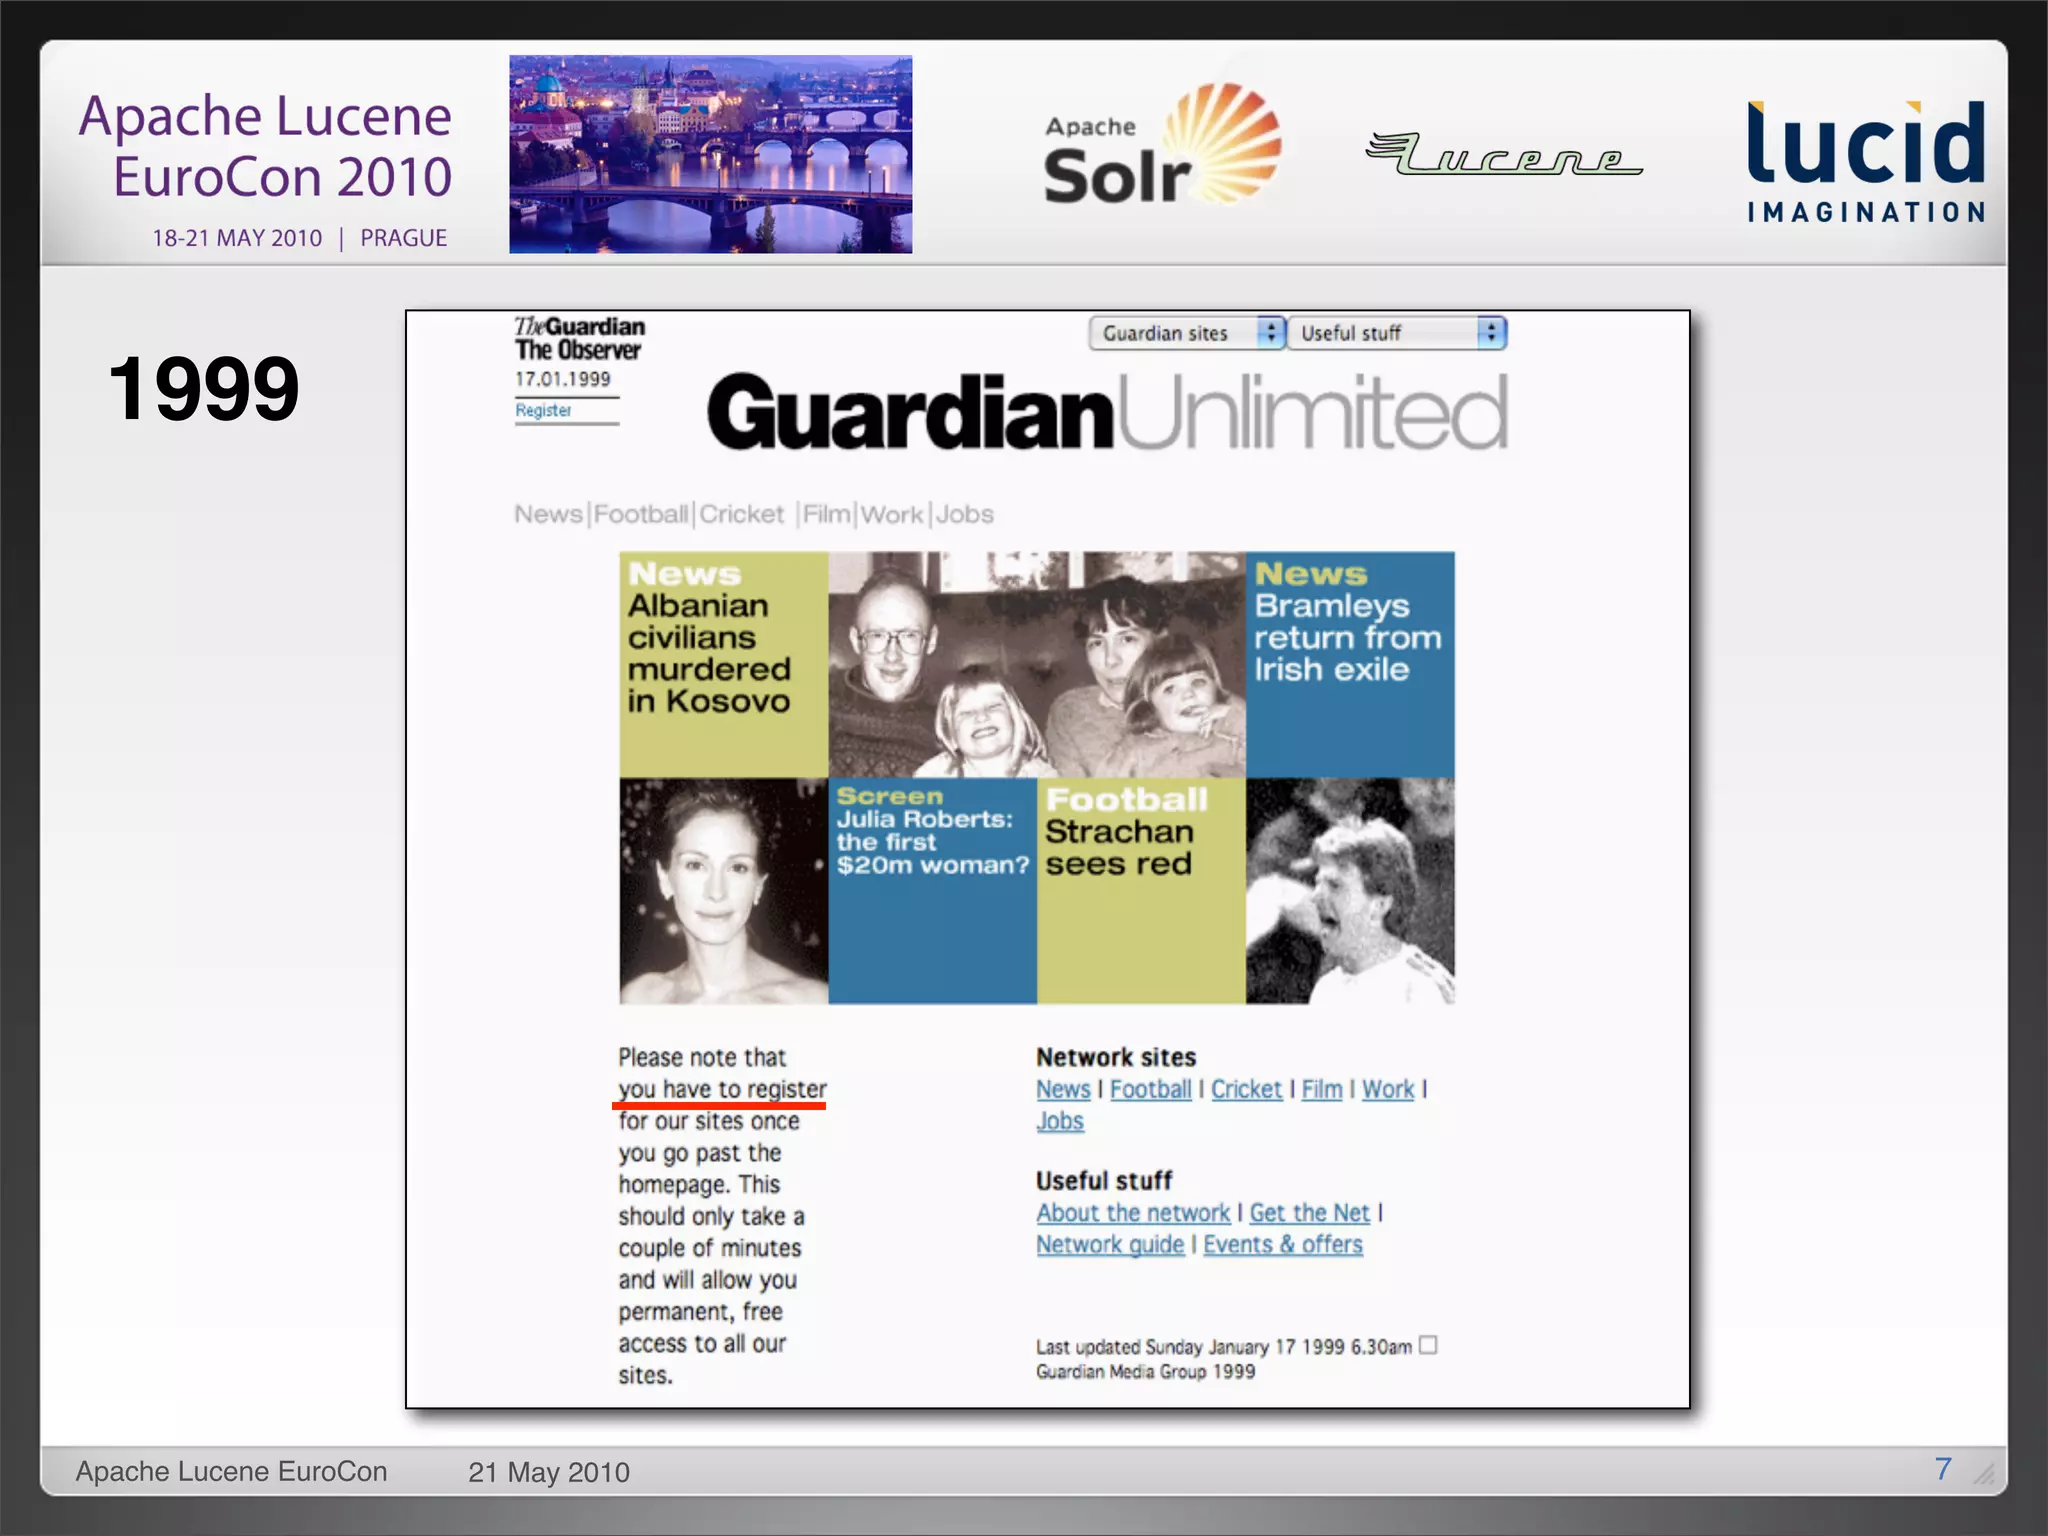
Task: Click the Lucid Imagination logo
Action: pyautogui.click(x=1865, y=160)
